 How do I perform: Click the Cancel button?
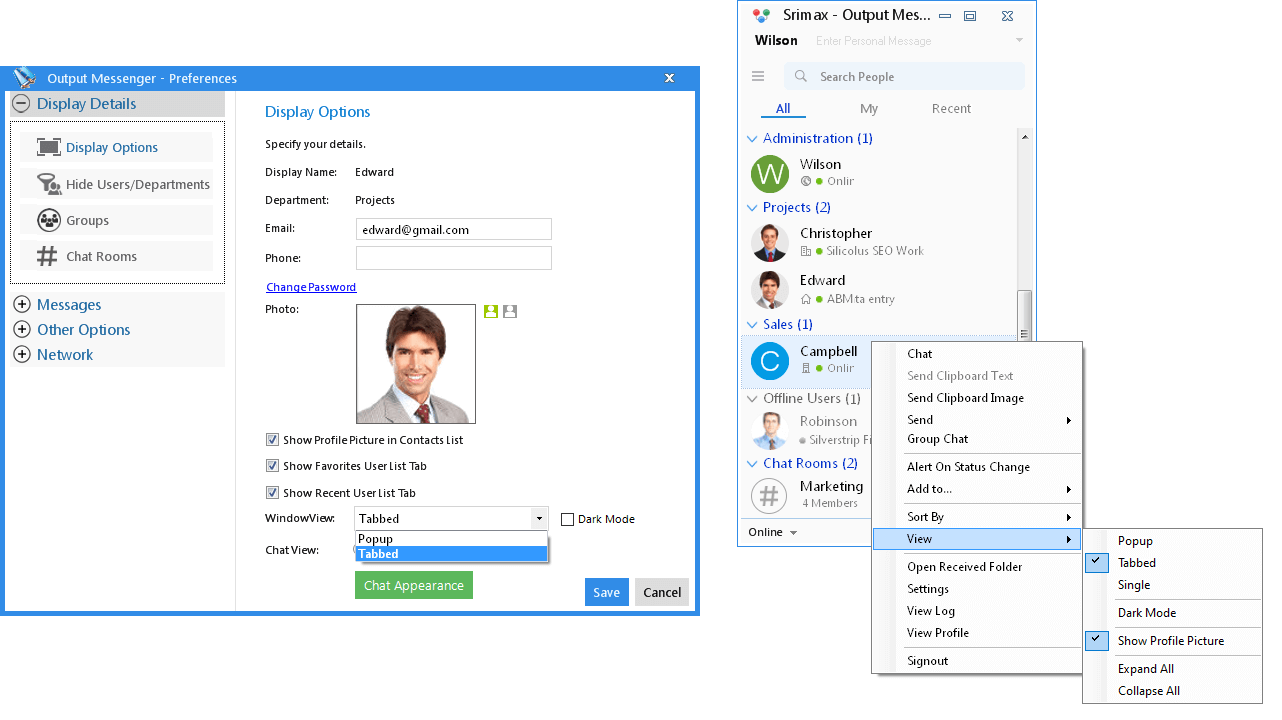tap(662, 592)
